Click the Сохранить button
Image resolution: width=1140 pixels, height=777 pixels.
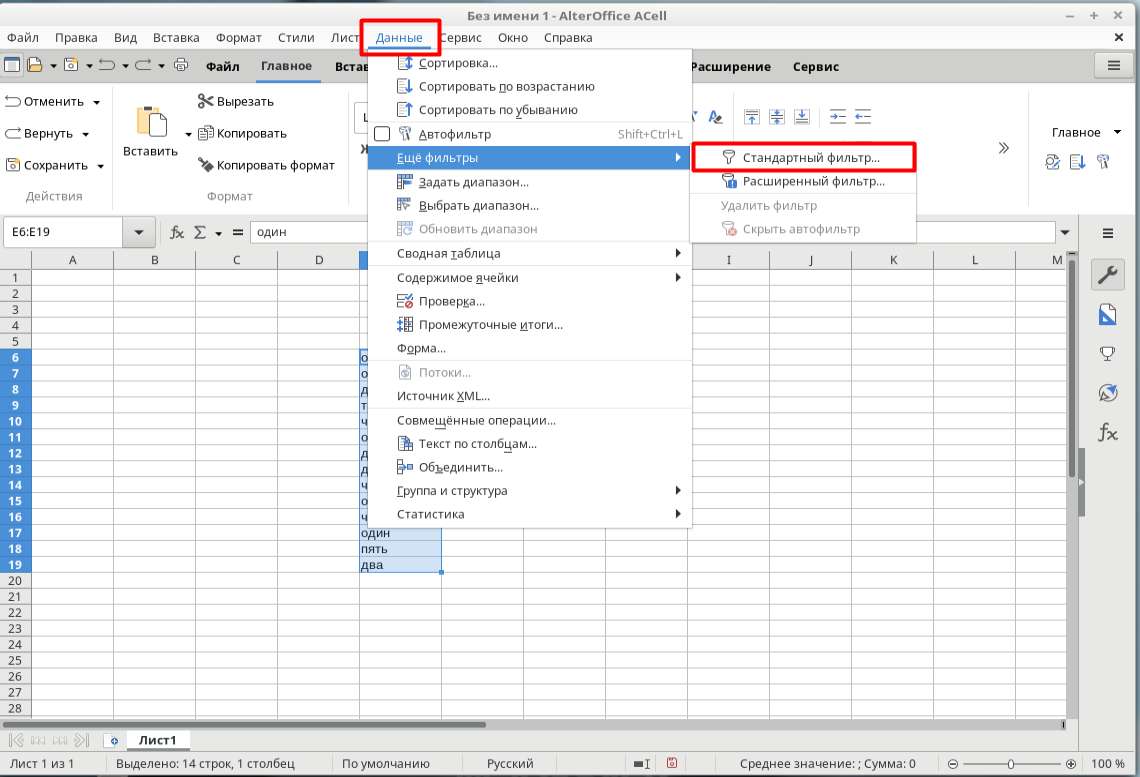(47, 165)
